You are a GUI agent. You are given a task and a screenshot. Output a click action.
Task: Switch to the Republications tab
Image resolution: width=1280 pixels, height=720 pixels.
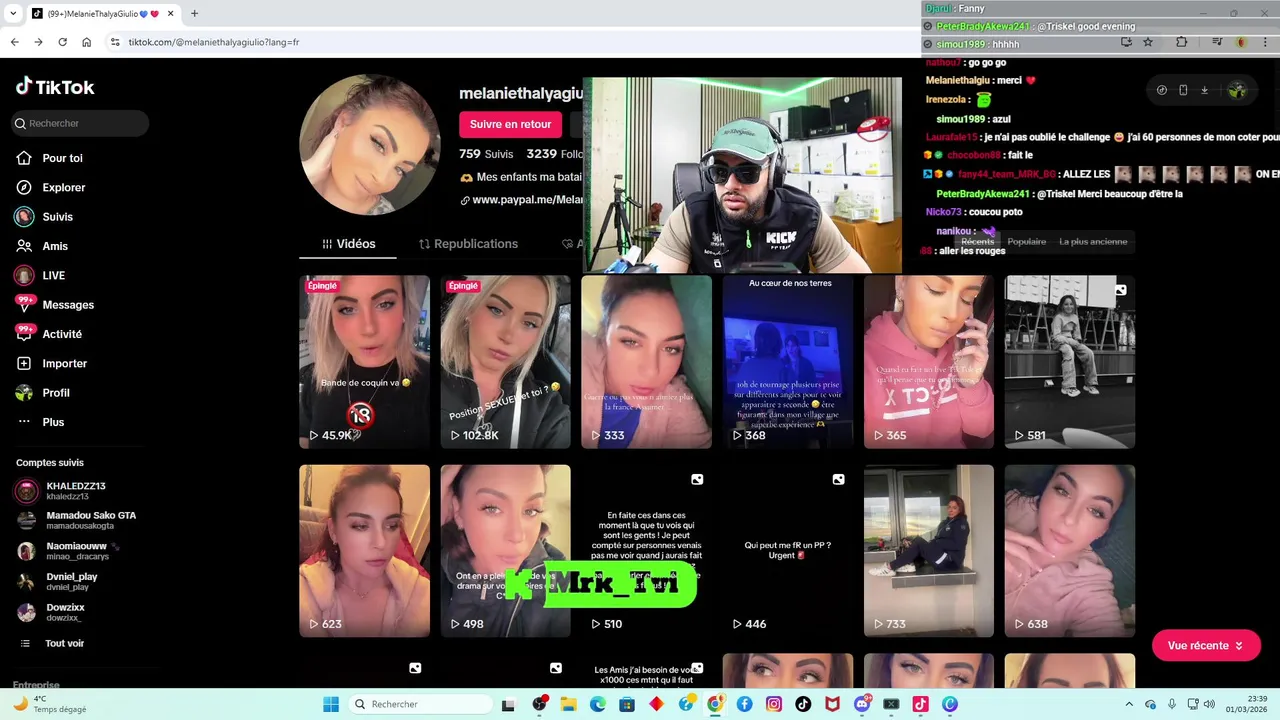pos(468,244)
